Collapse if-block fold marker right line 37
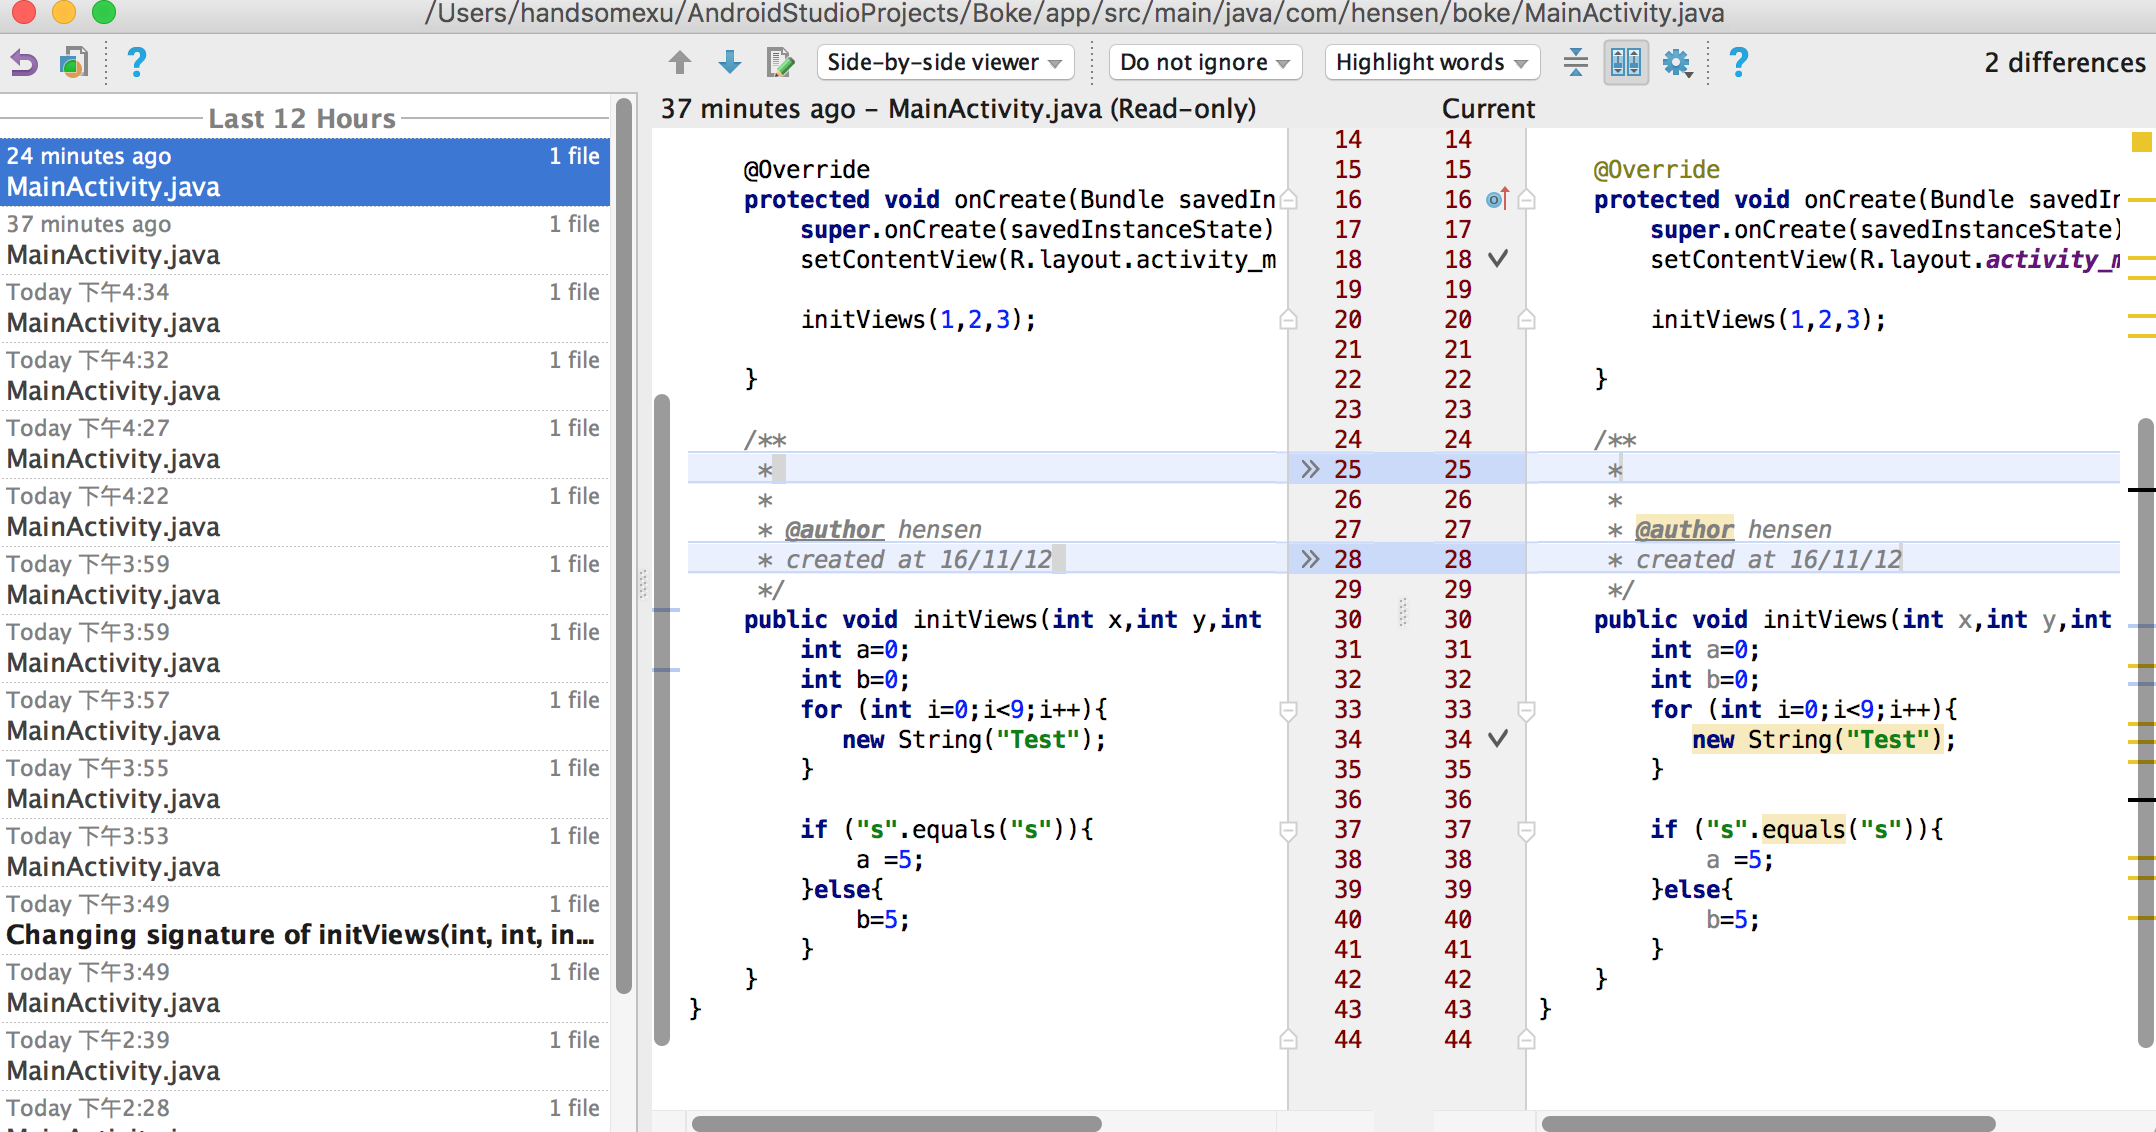The height and width of the screenshot is (1132, 2156). tap(1527, 830)
